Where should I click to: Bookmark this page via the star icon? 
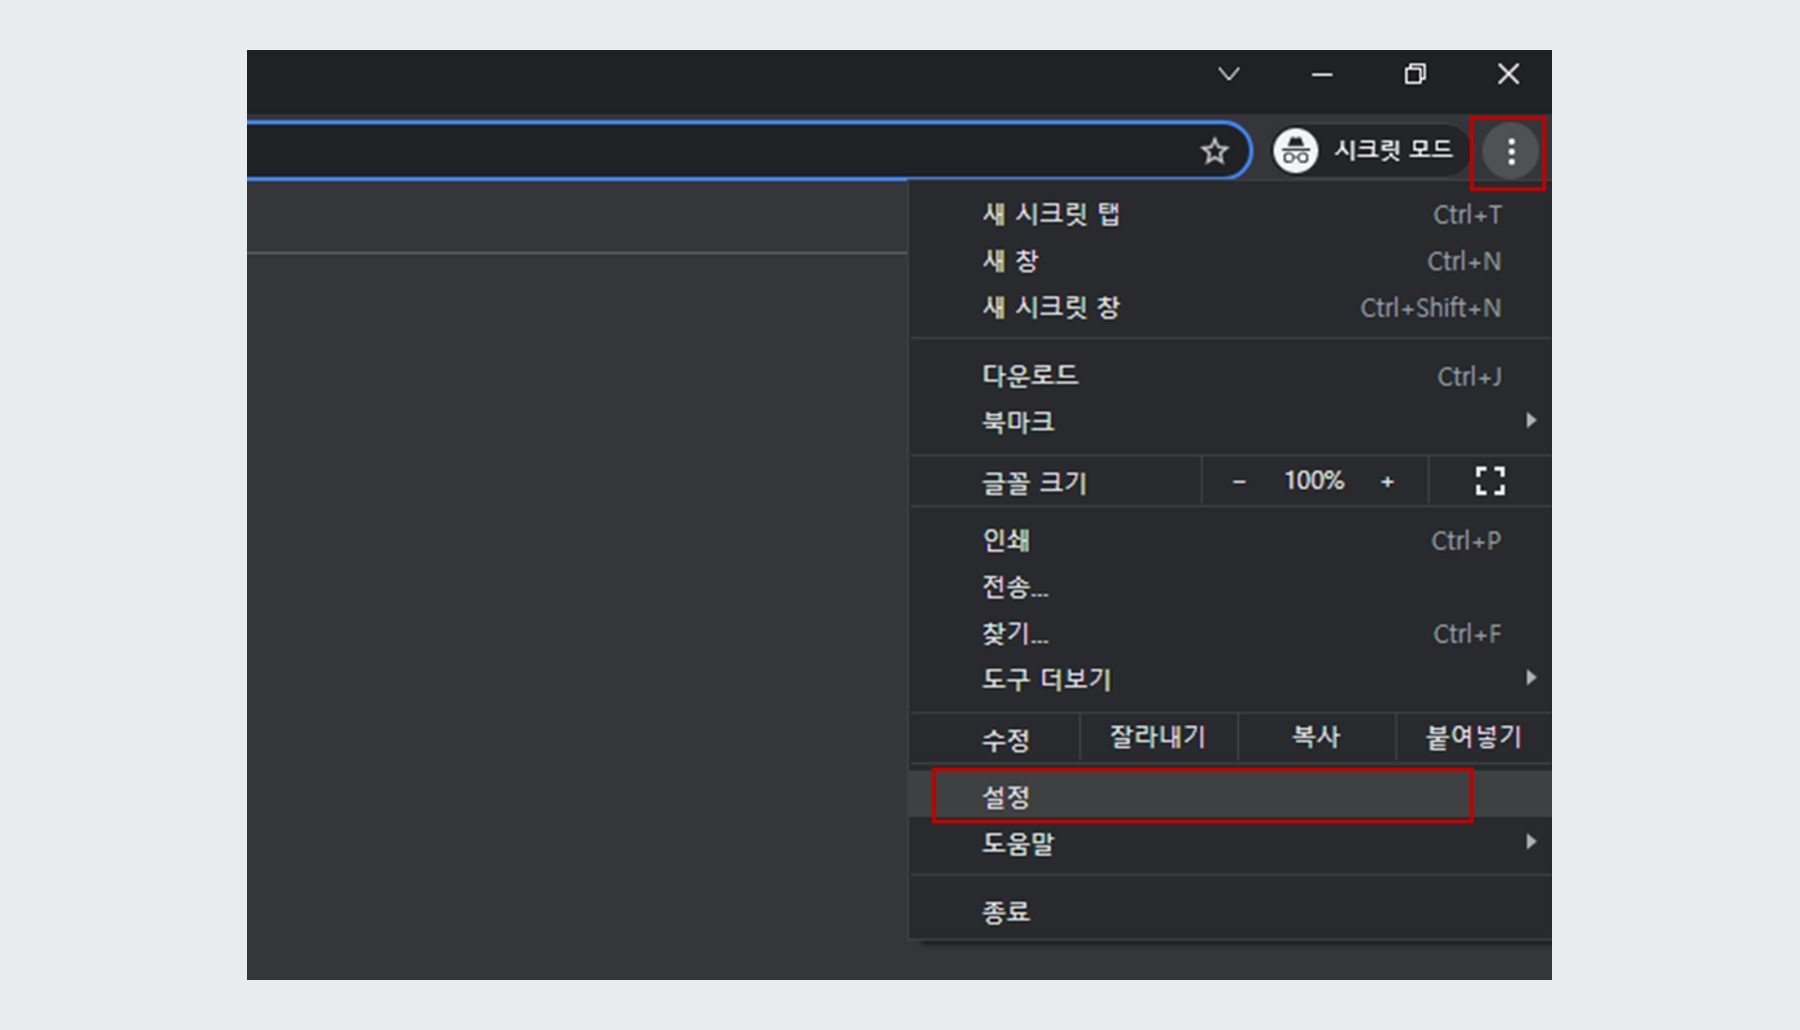pyautogui.click(x=1215, y=151)
